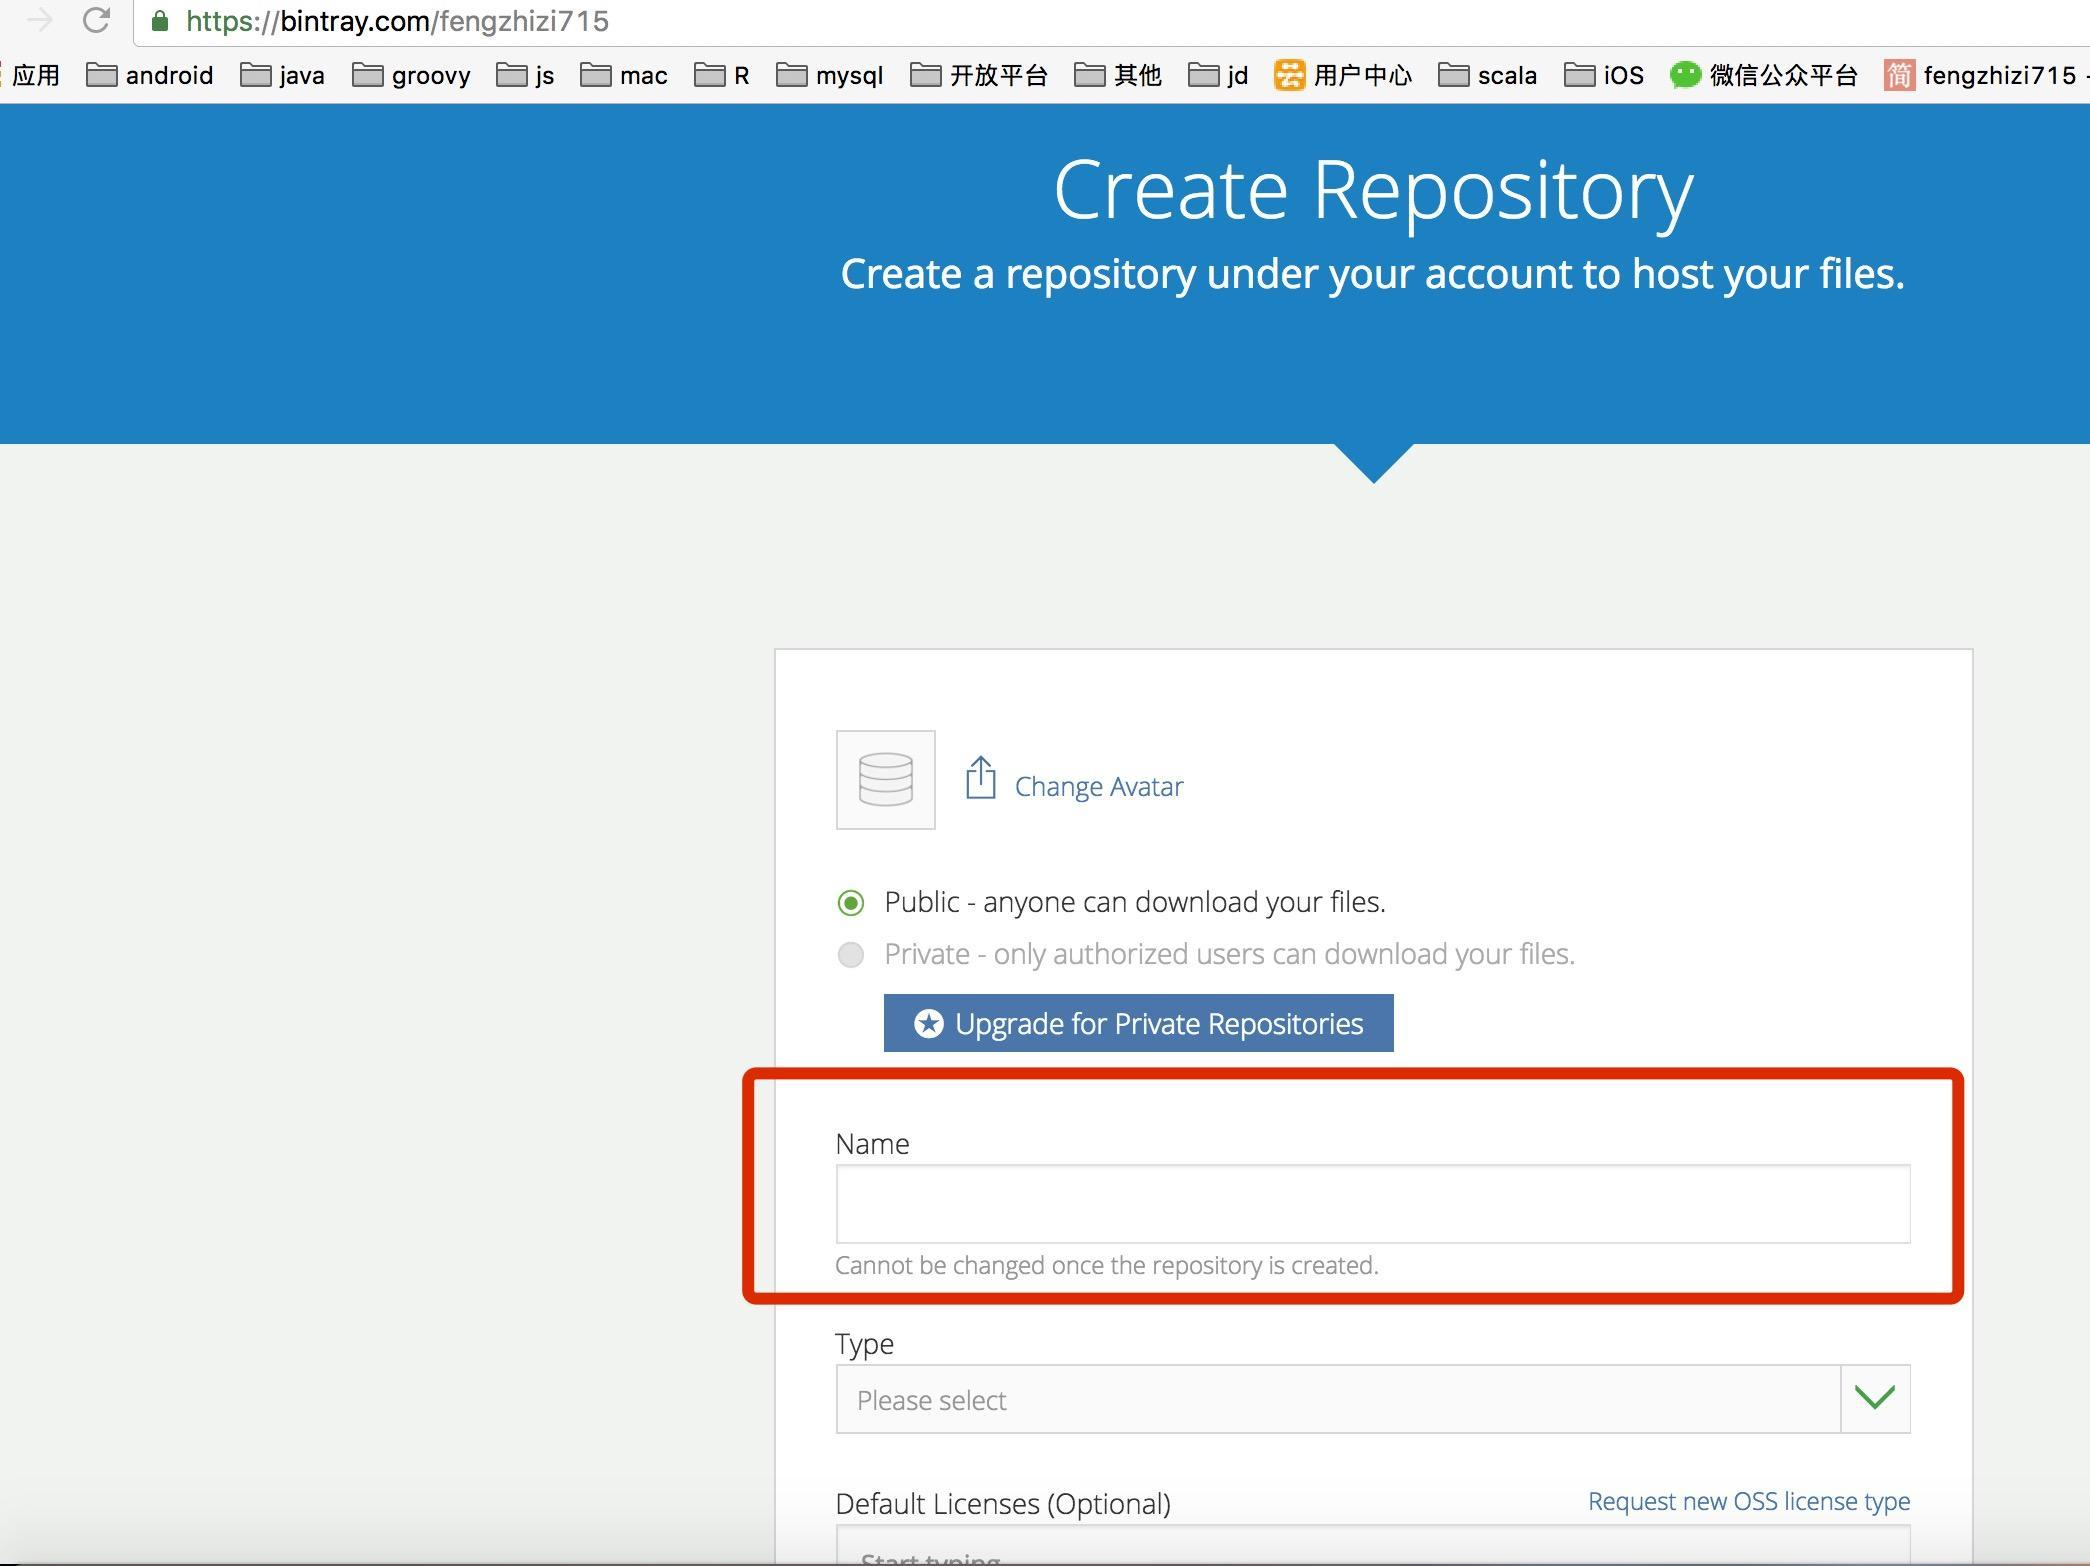Click the upload icon beside Change Avatar
This screenshot has height=1566, width=2090.
click(980, 778)
